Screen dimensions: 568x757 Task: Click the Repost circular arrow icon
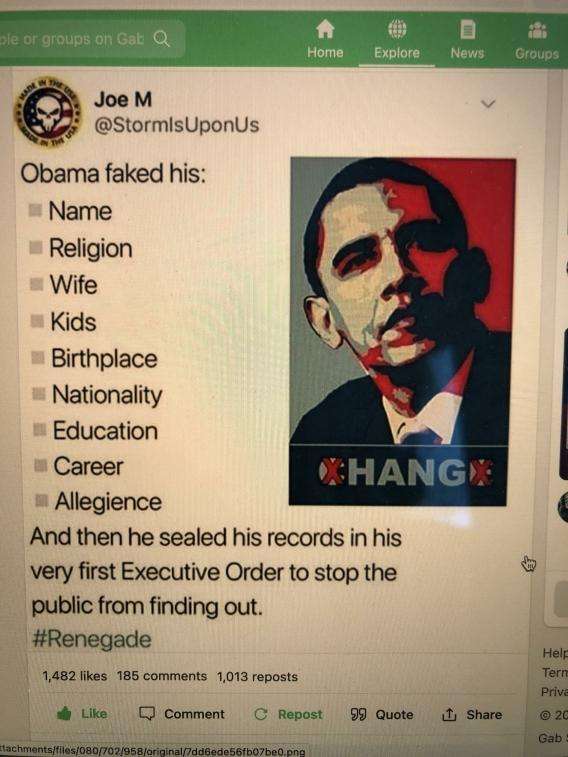click(x=261, y=714)
